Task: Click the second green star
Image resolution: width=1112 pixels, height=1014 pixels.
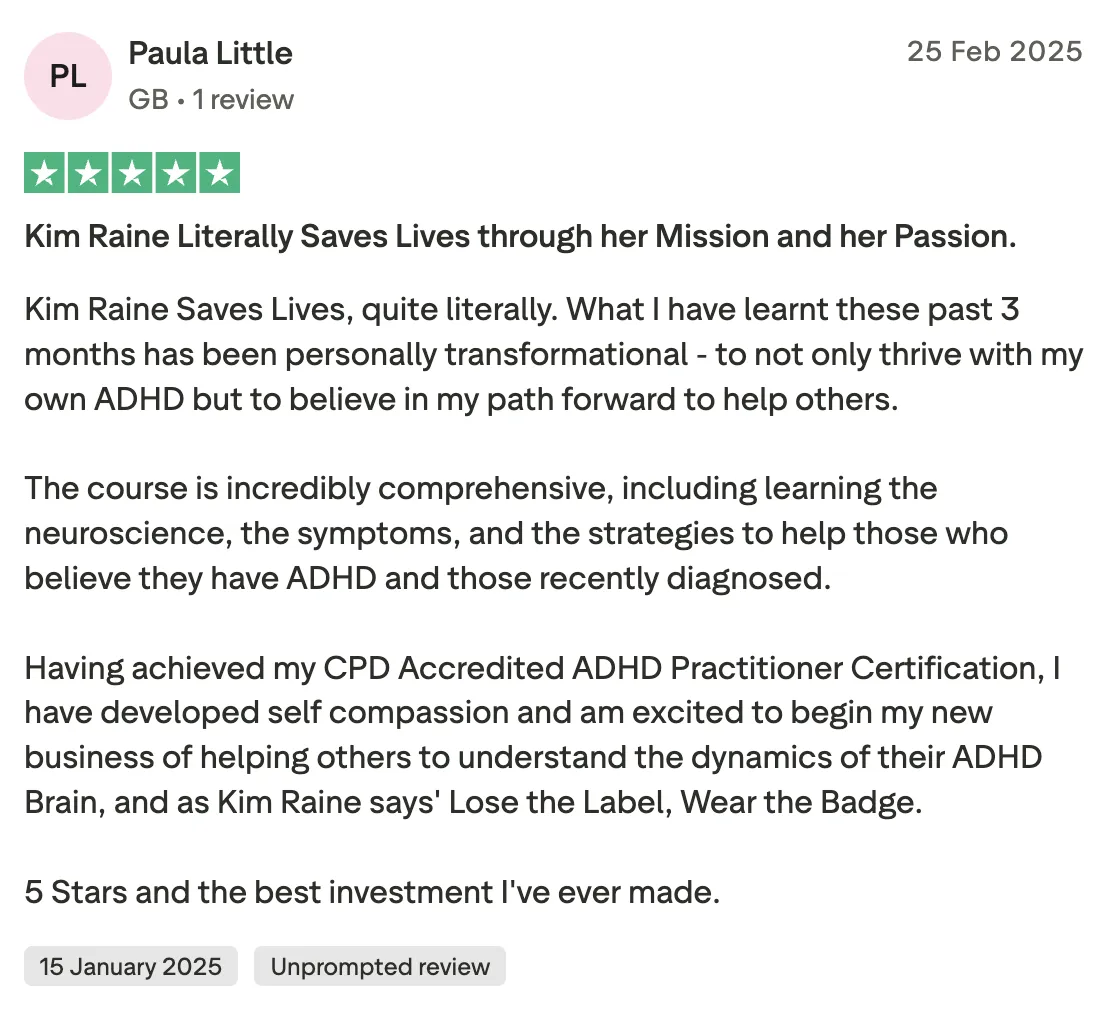Action: pyautogui.click(x=88, y=172)
